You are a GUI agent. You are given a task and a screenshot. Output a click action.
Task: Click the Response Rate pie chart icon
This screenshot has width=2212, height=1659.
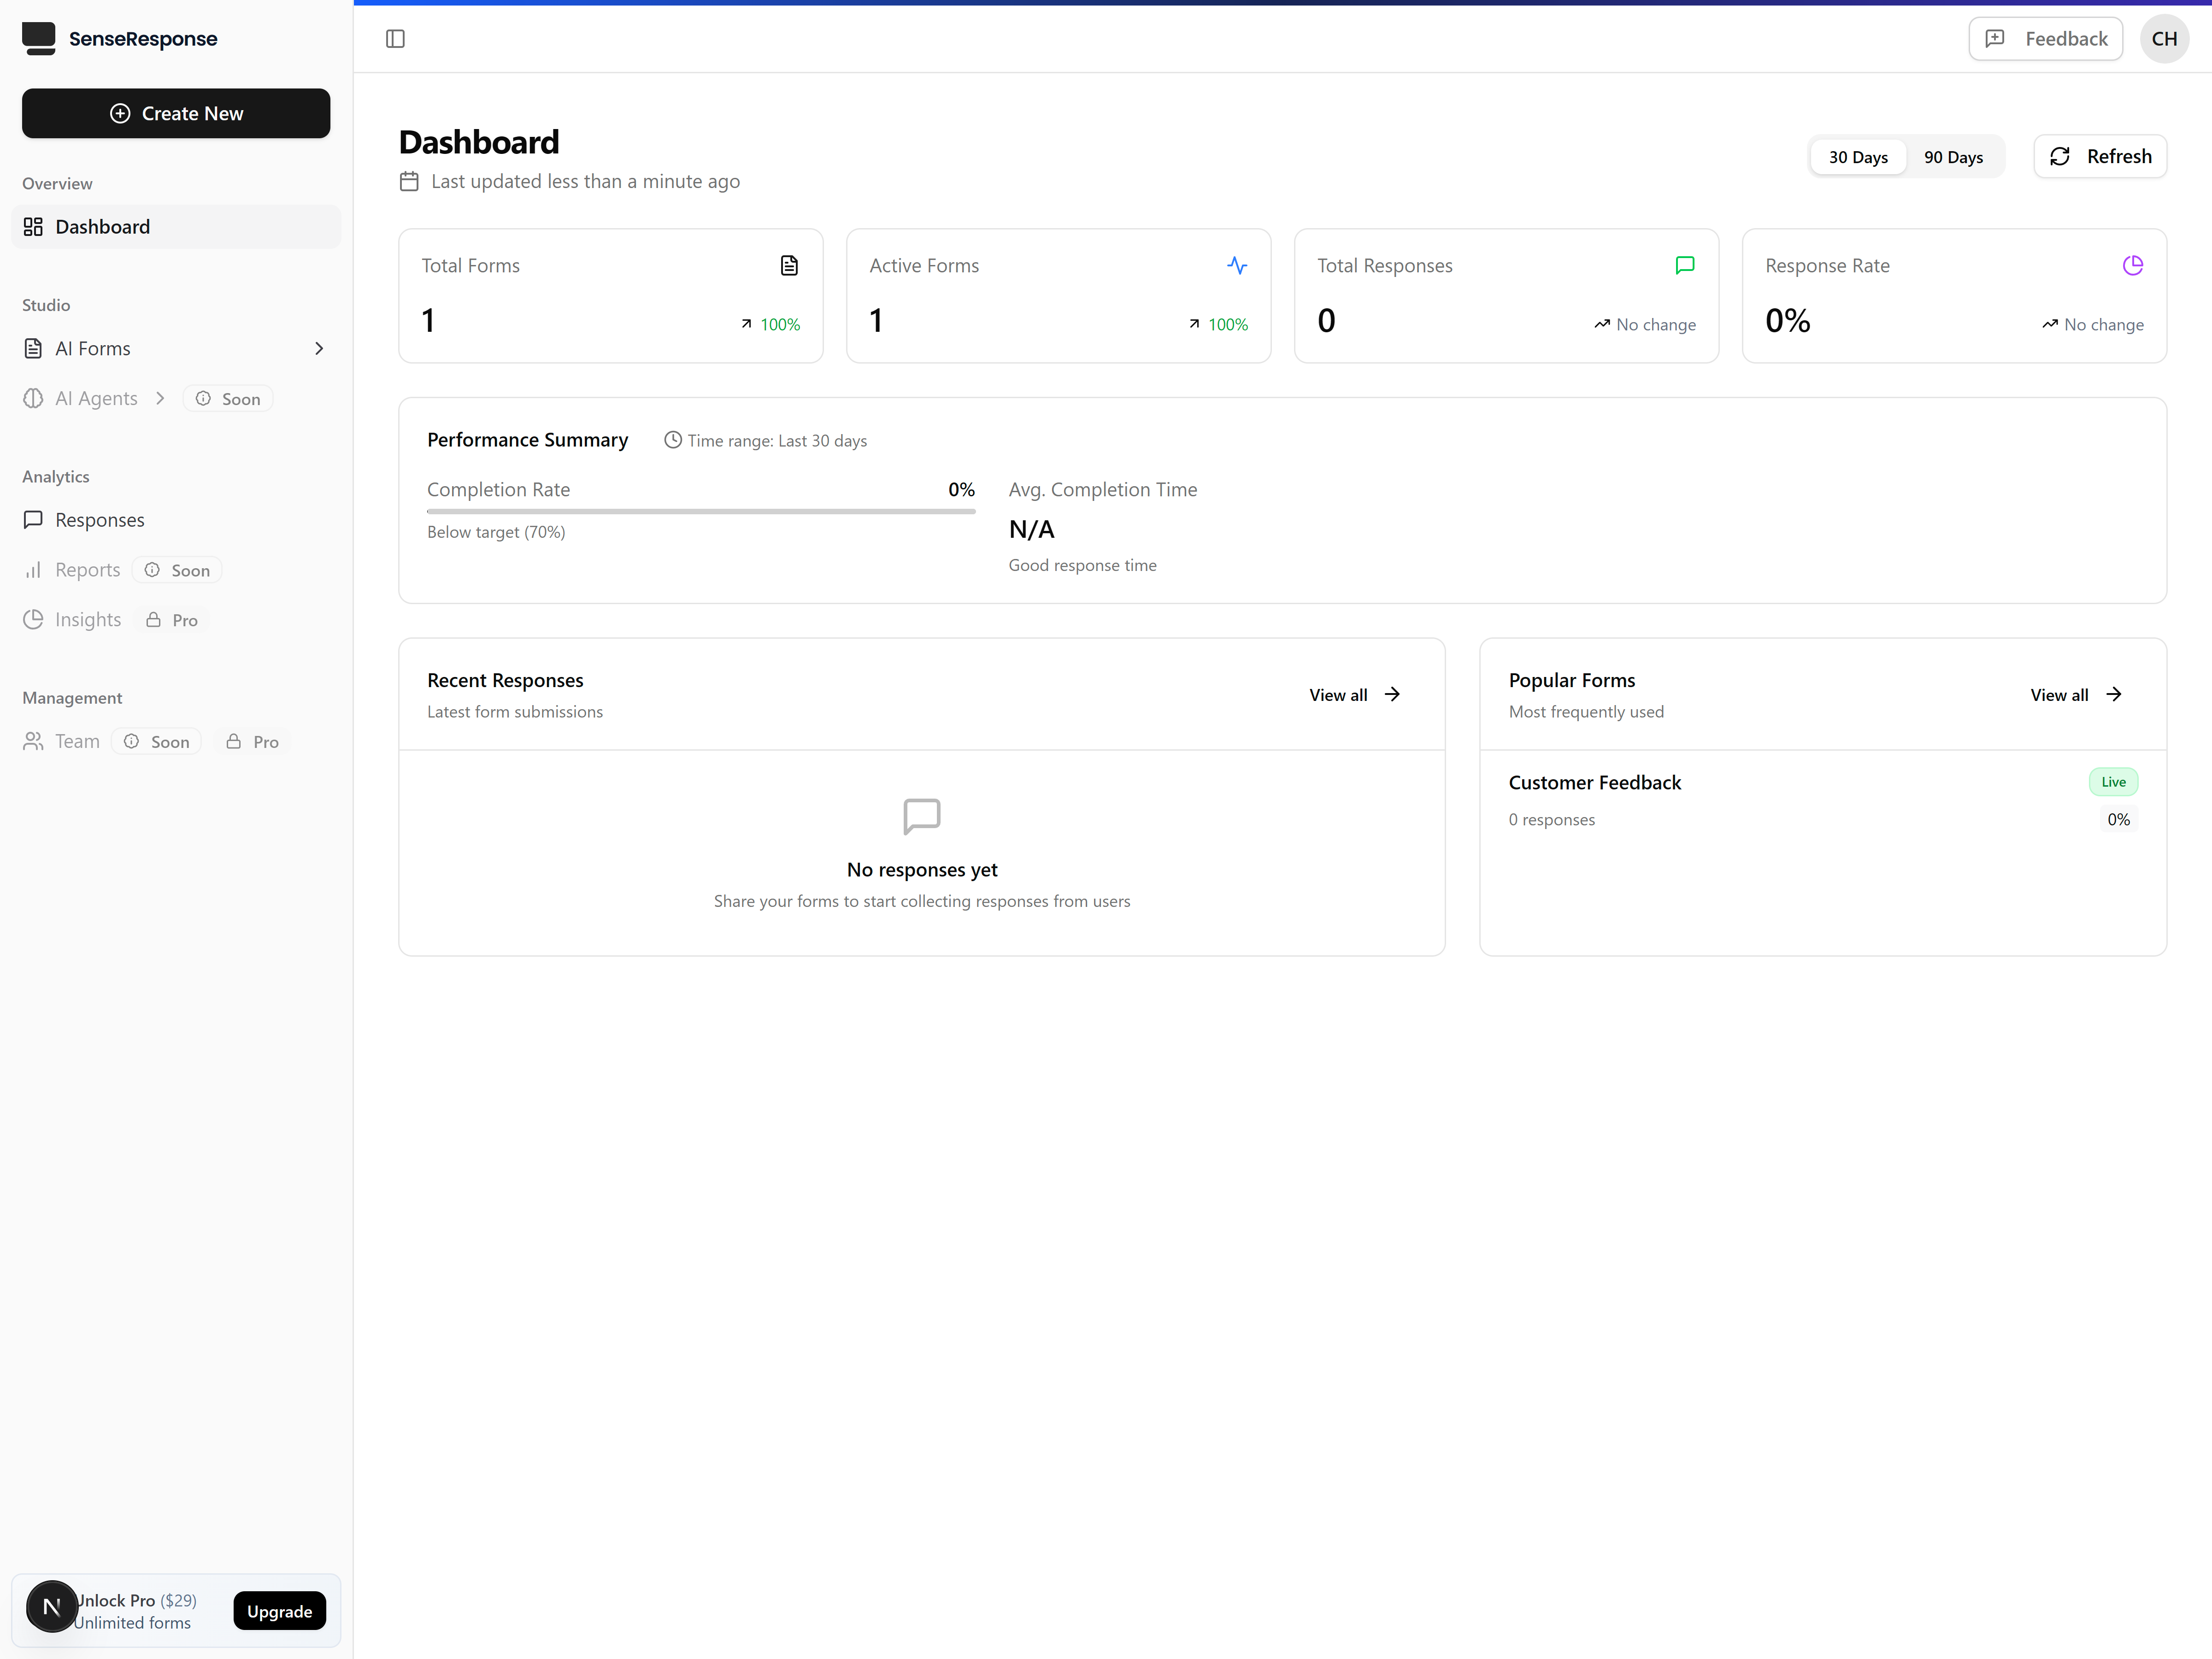(x=2133, y=265)
